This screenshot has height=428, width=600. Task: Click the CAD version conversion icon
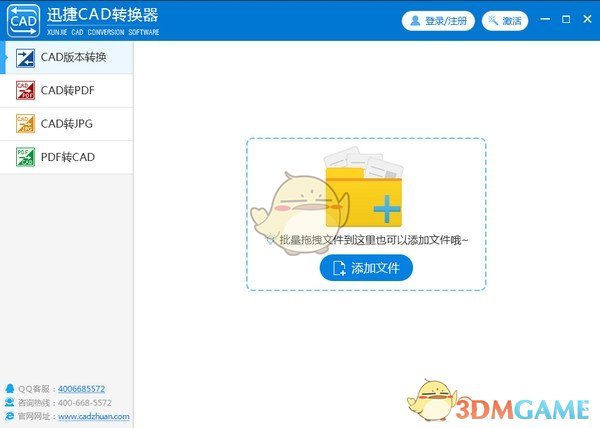click(26, 58)
